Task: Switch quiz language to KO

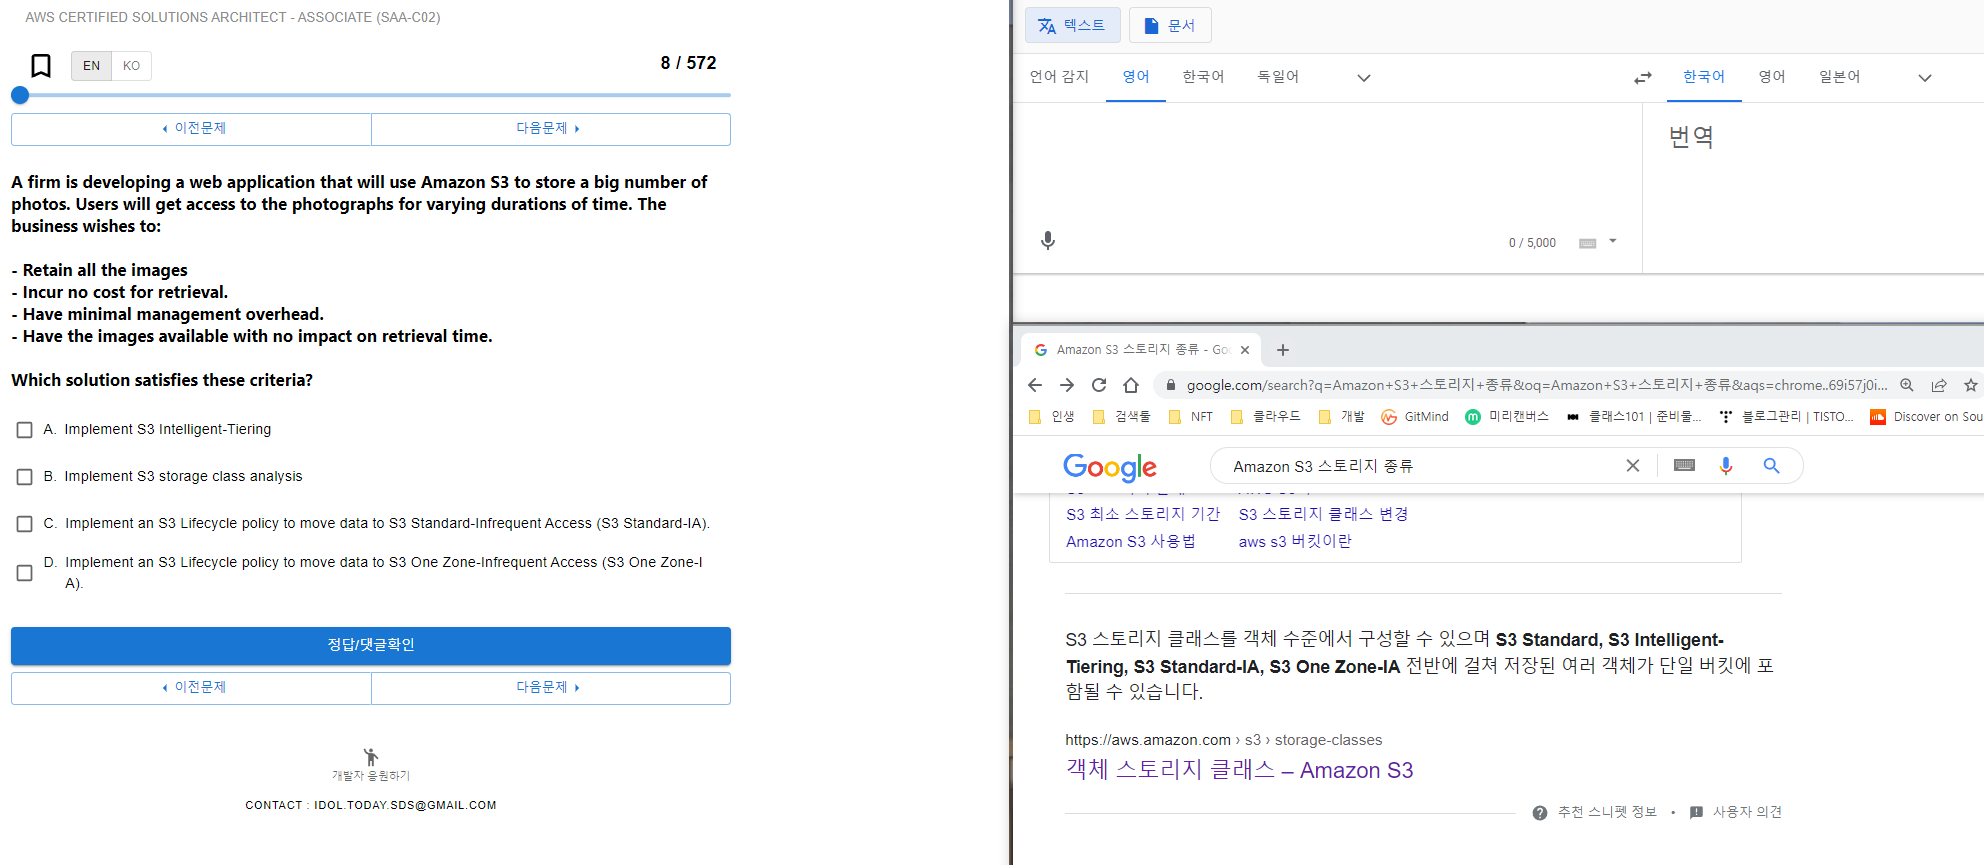Action: [x=131, y=66]
